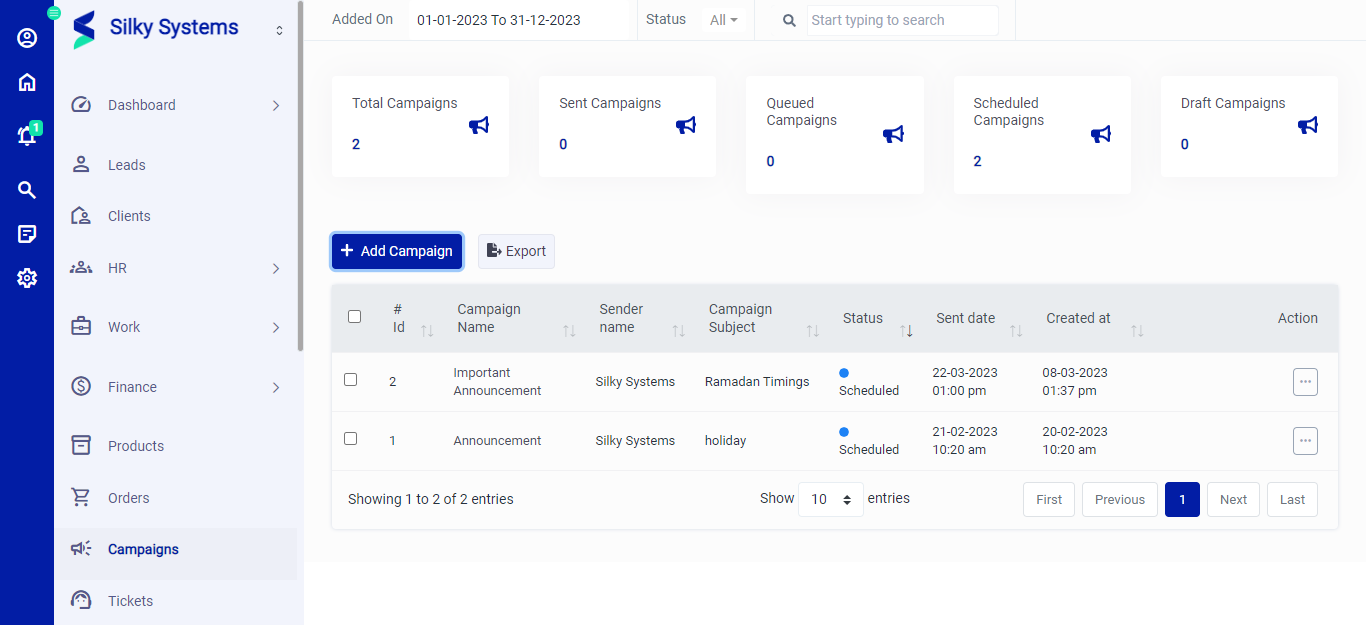Open the settings gear in sidebar
This screenshot has height=625, width=1366.
click(x=27, y=279)
